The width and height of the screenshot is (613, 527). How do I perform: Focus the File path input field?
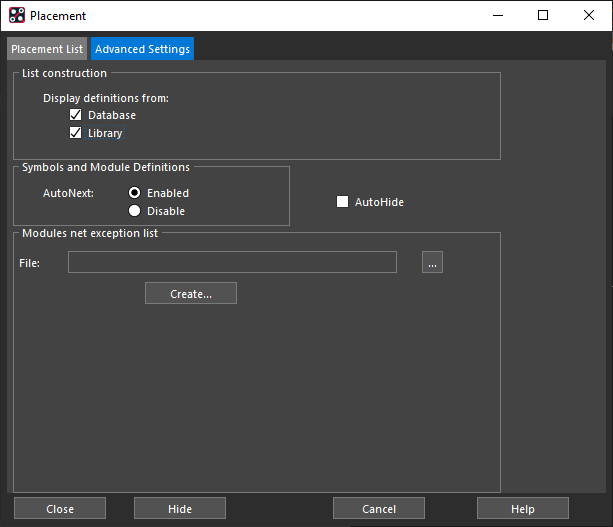coord(232,262)
